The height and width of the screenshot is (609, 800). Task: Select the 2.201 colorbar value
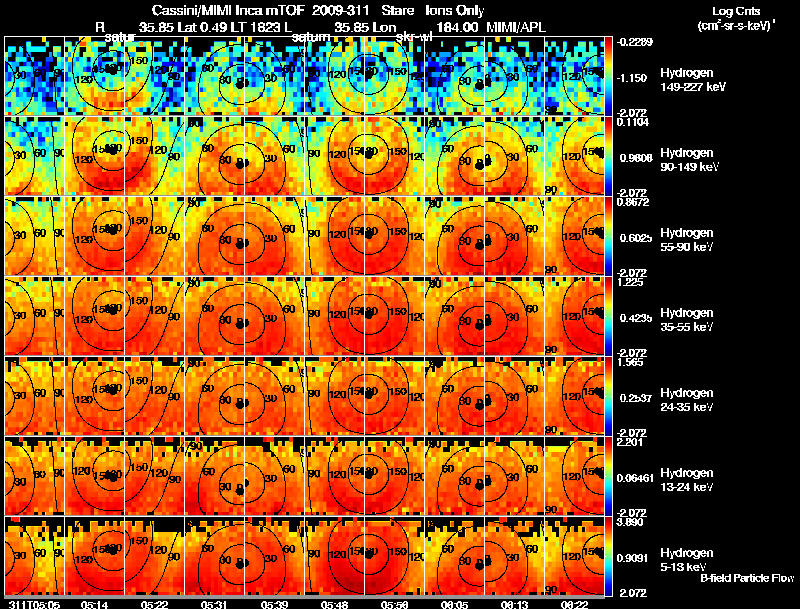click(630, 442)
